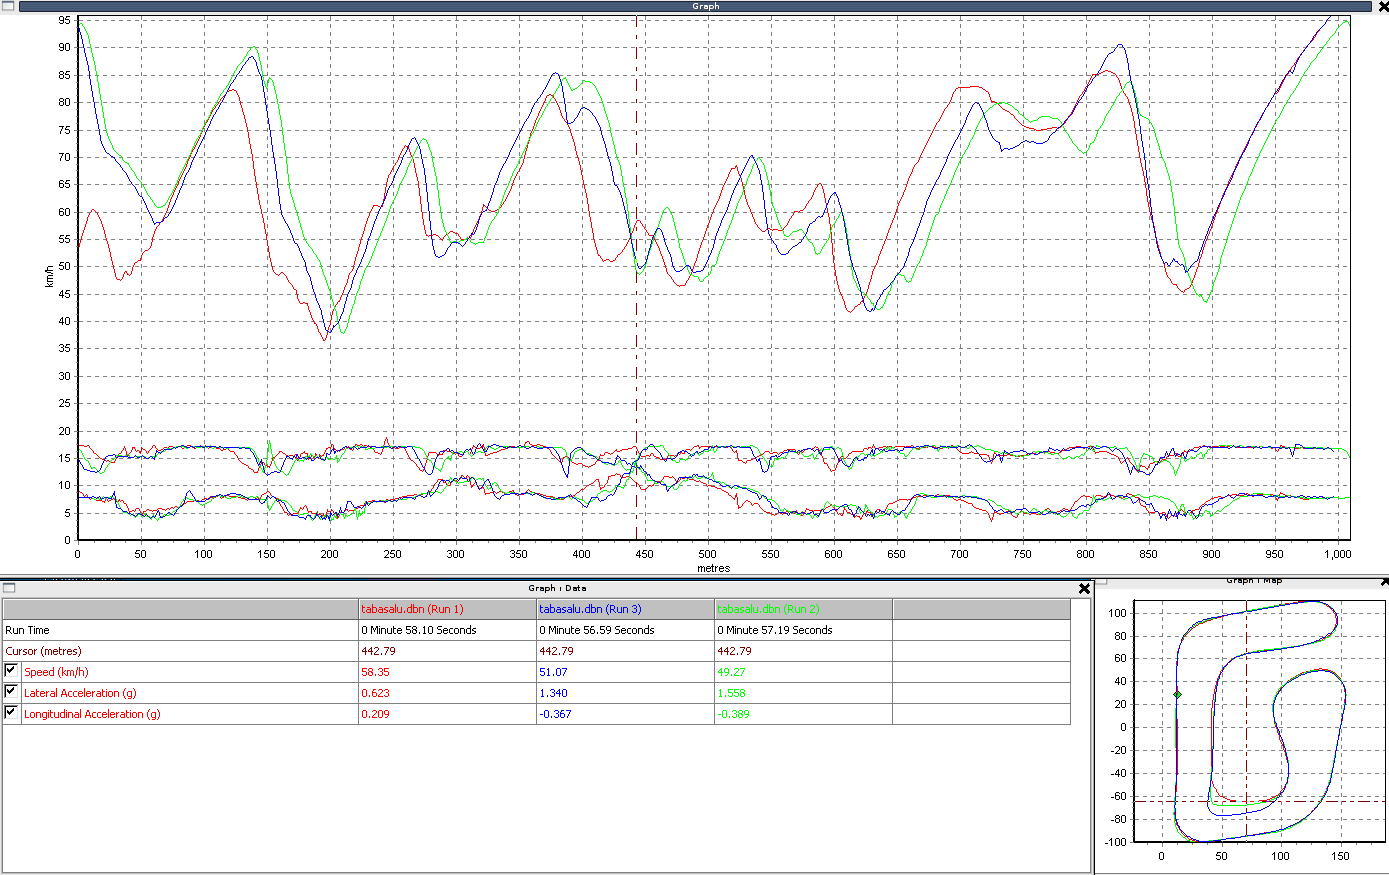Viewport: 1389px width, 875px height.
Task: Click the Run 2 speed value 49.27
Action: (x=731, y=672)
